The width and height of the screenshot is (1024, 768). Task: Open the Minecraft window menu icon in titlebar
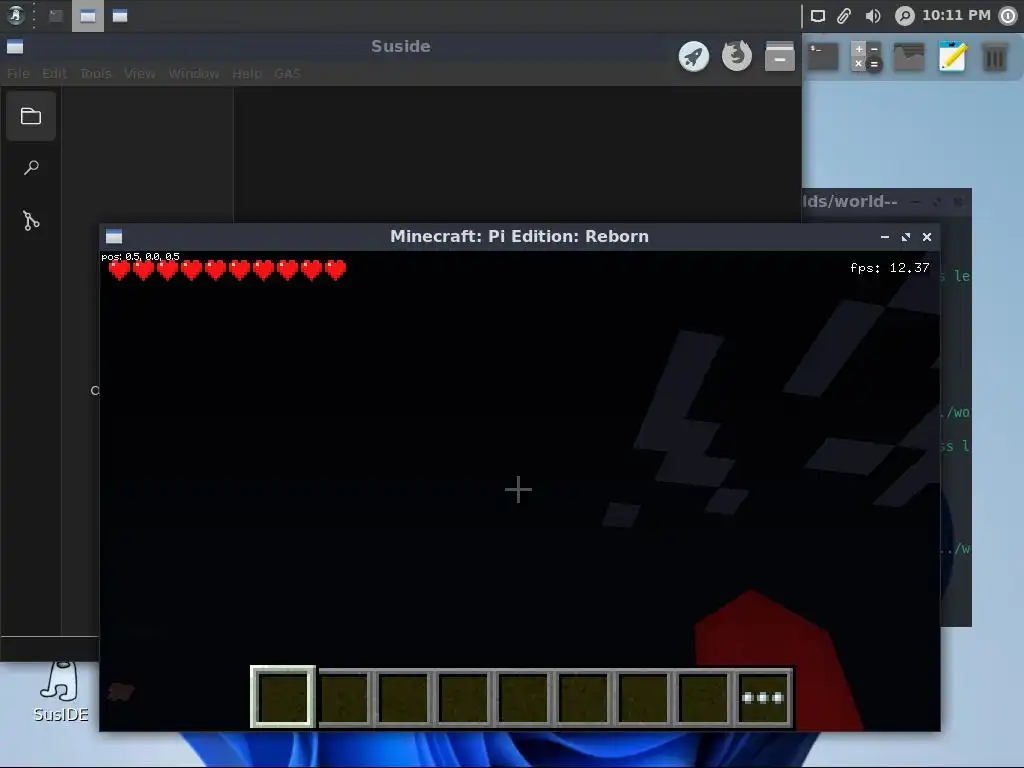click(x=114, y=236)
